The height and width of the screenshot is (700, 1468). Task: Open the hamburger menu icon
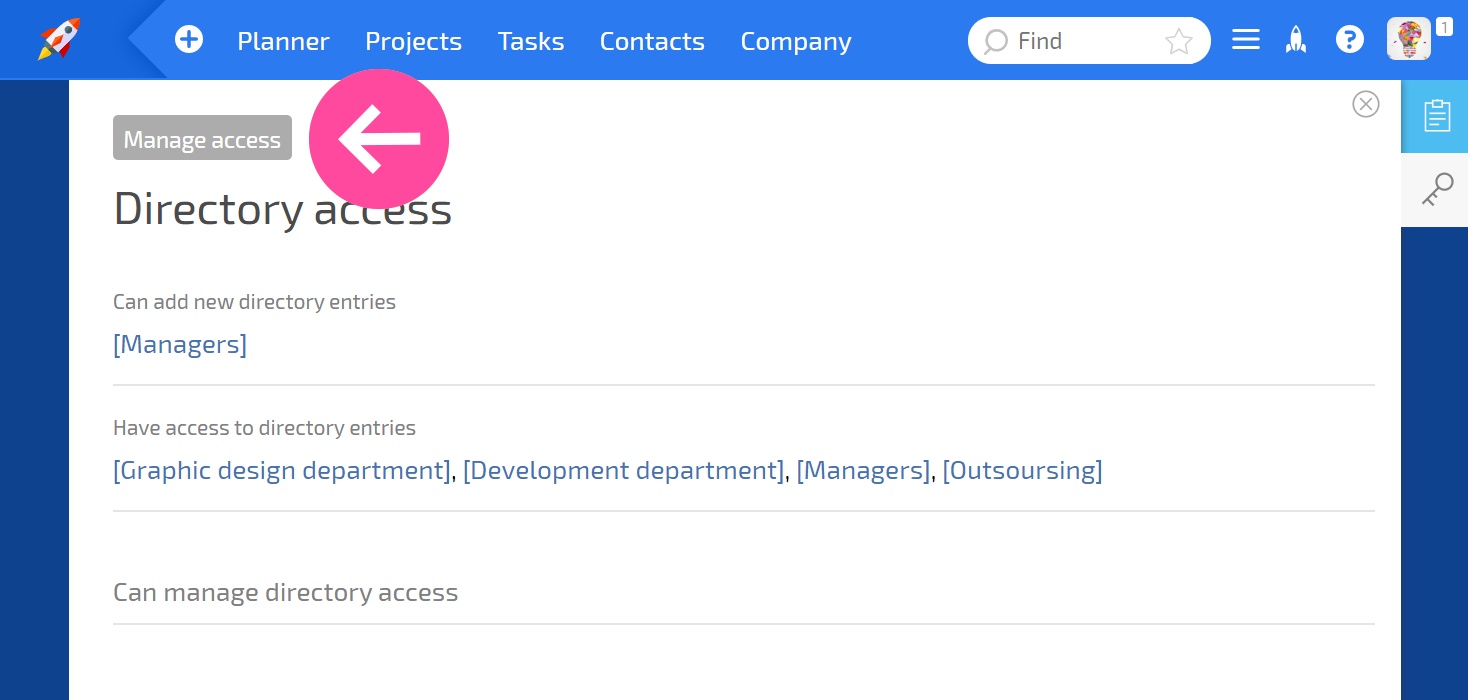(x=1245, y=40)
